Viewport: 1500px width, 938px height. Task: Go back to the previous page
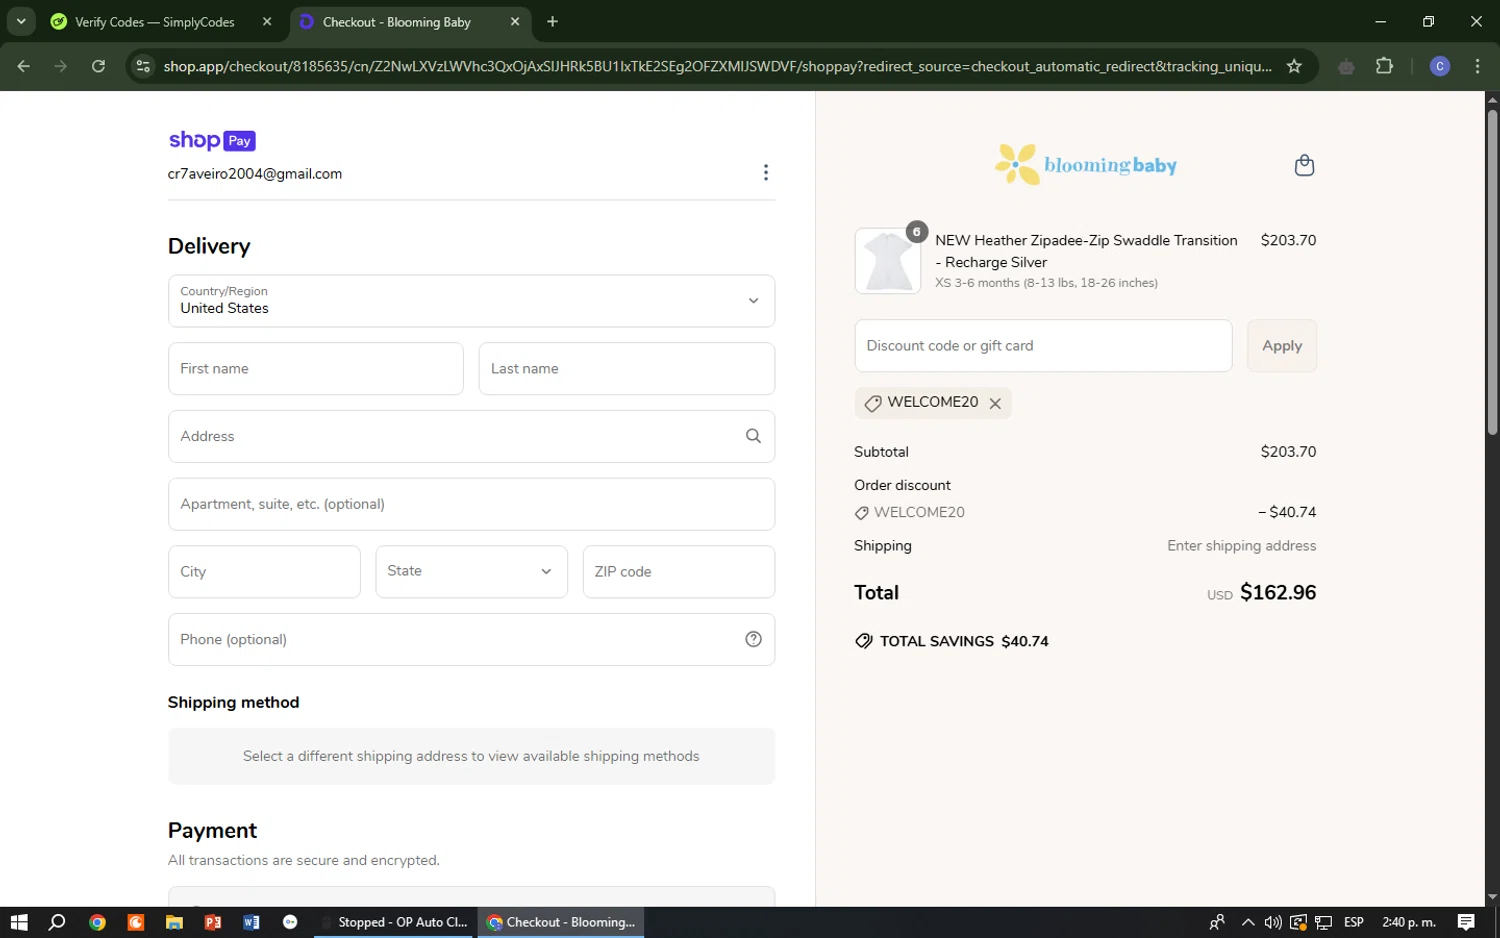(x=23, y=66)
